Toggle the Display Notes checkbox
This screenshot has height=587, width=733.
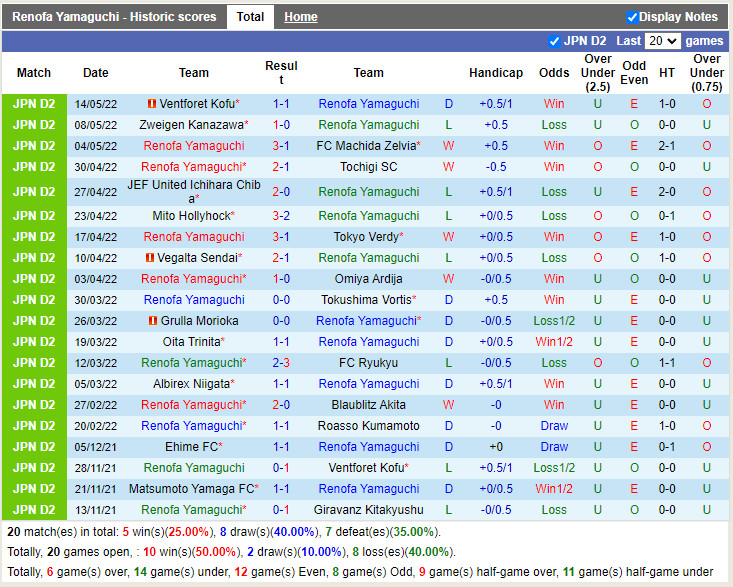tap(632, 17)
